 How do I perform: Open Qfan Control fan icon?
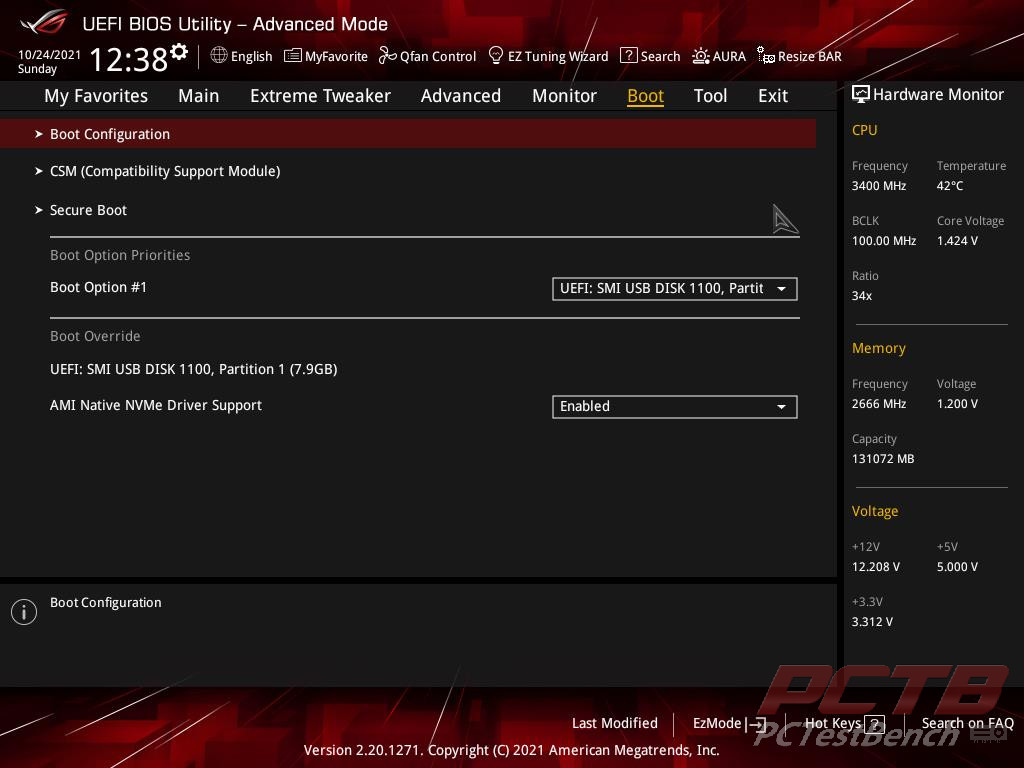(387, 56)
